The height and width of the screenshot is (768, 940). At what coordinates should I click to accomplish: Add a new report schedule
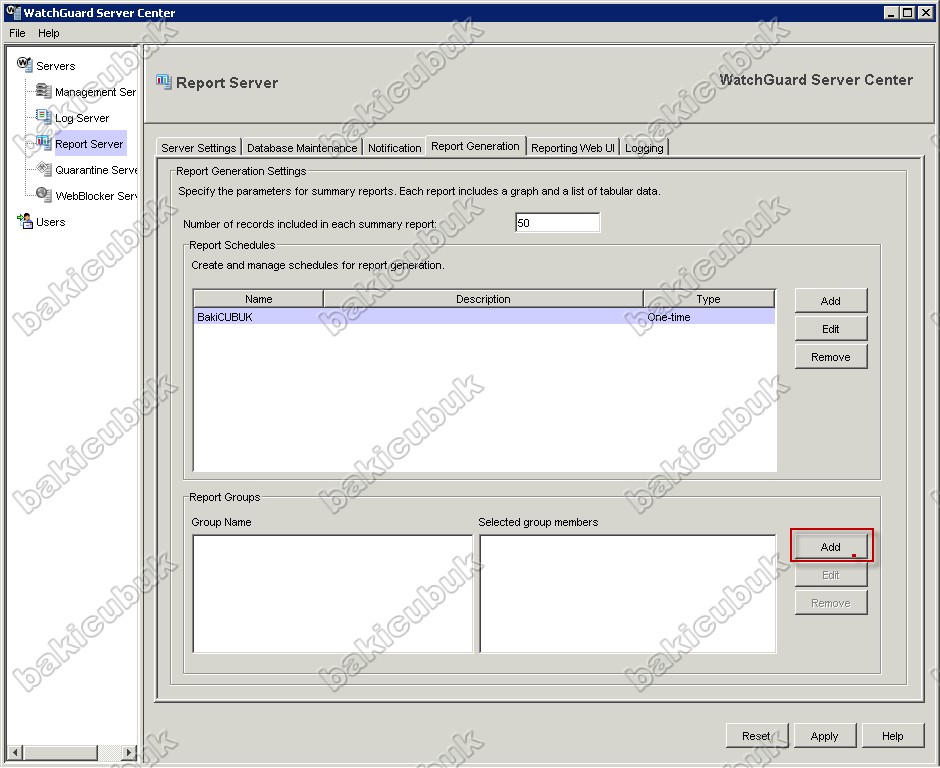pos(831,300)
